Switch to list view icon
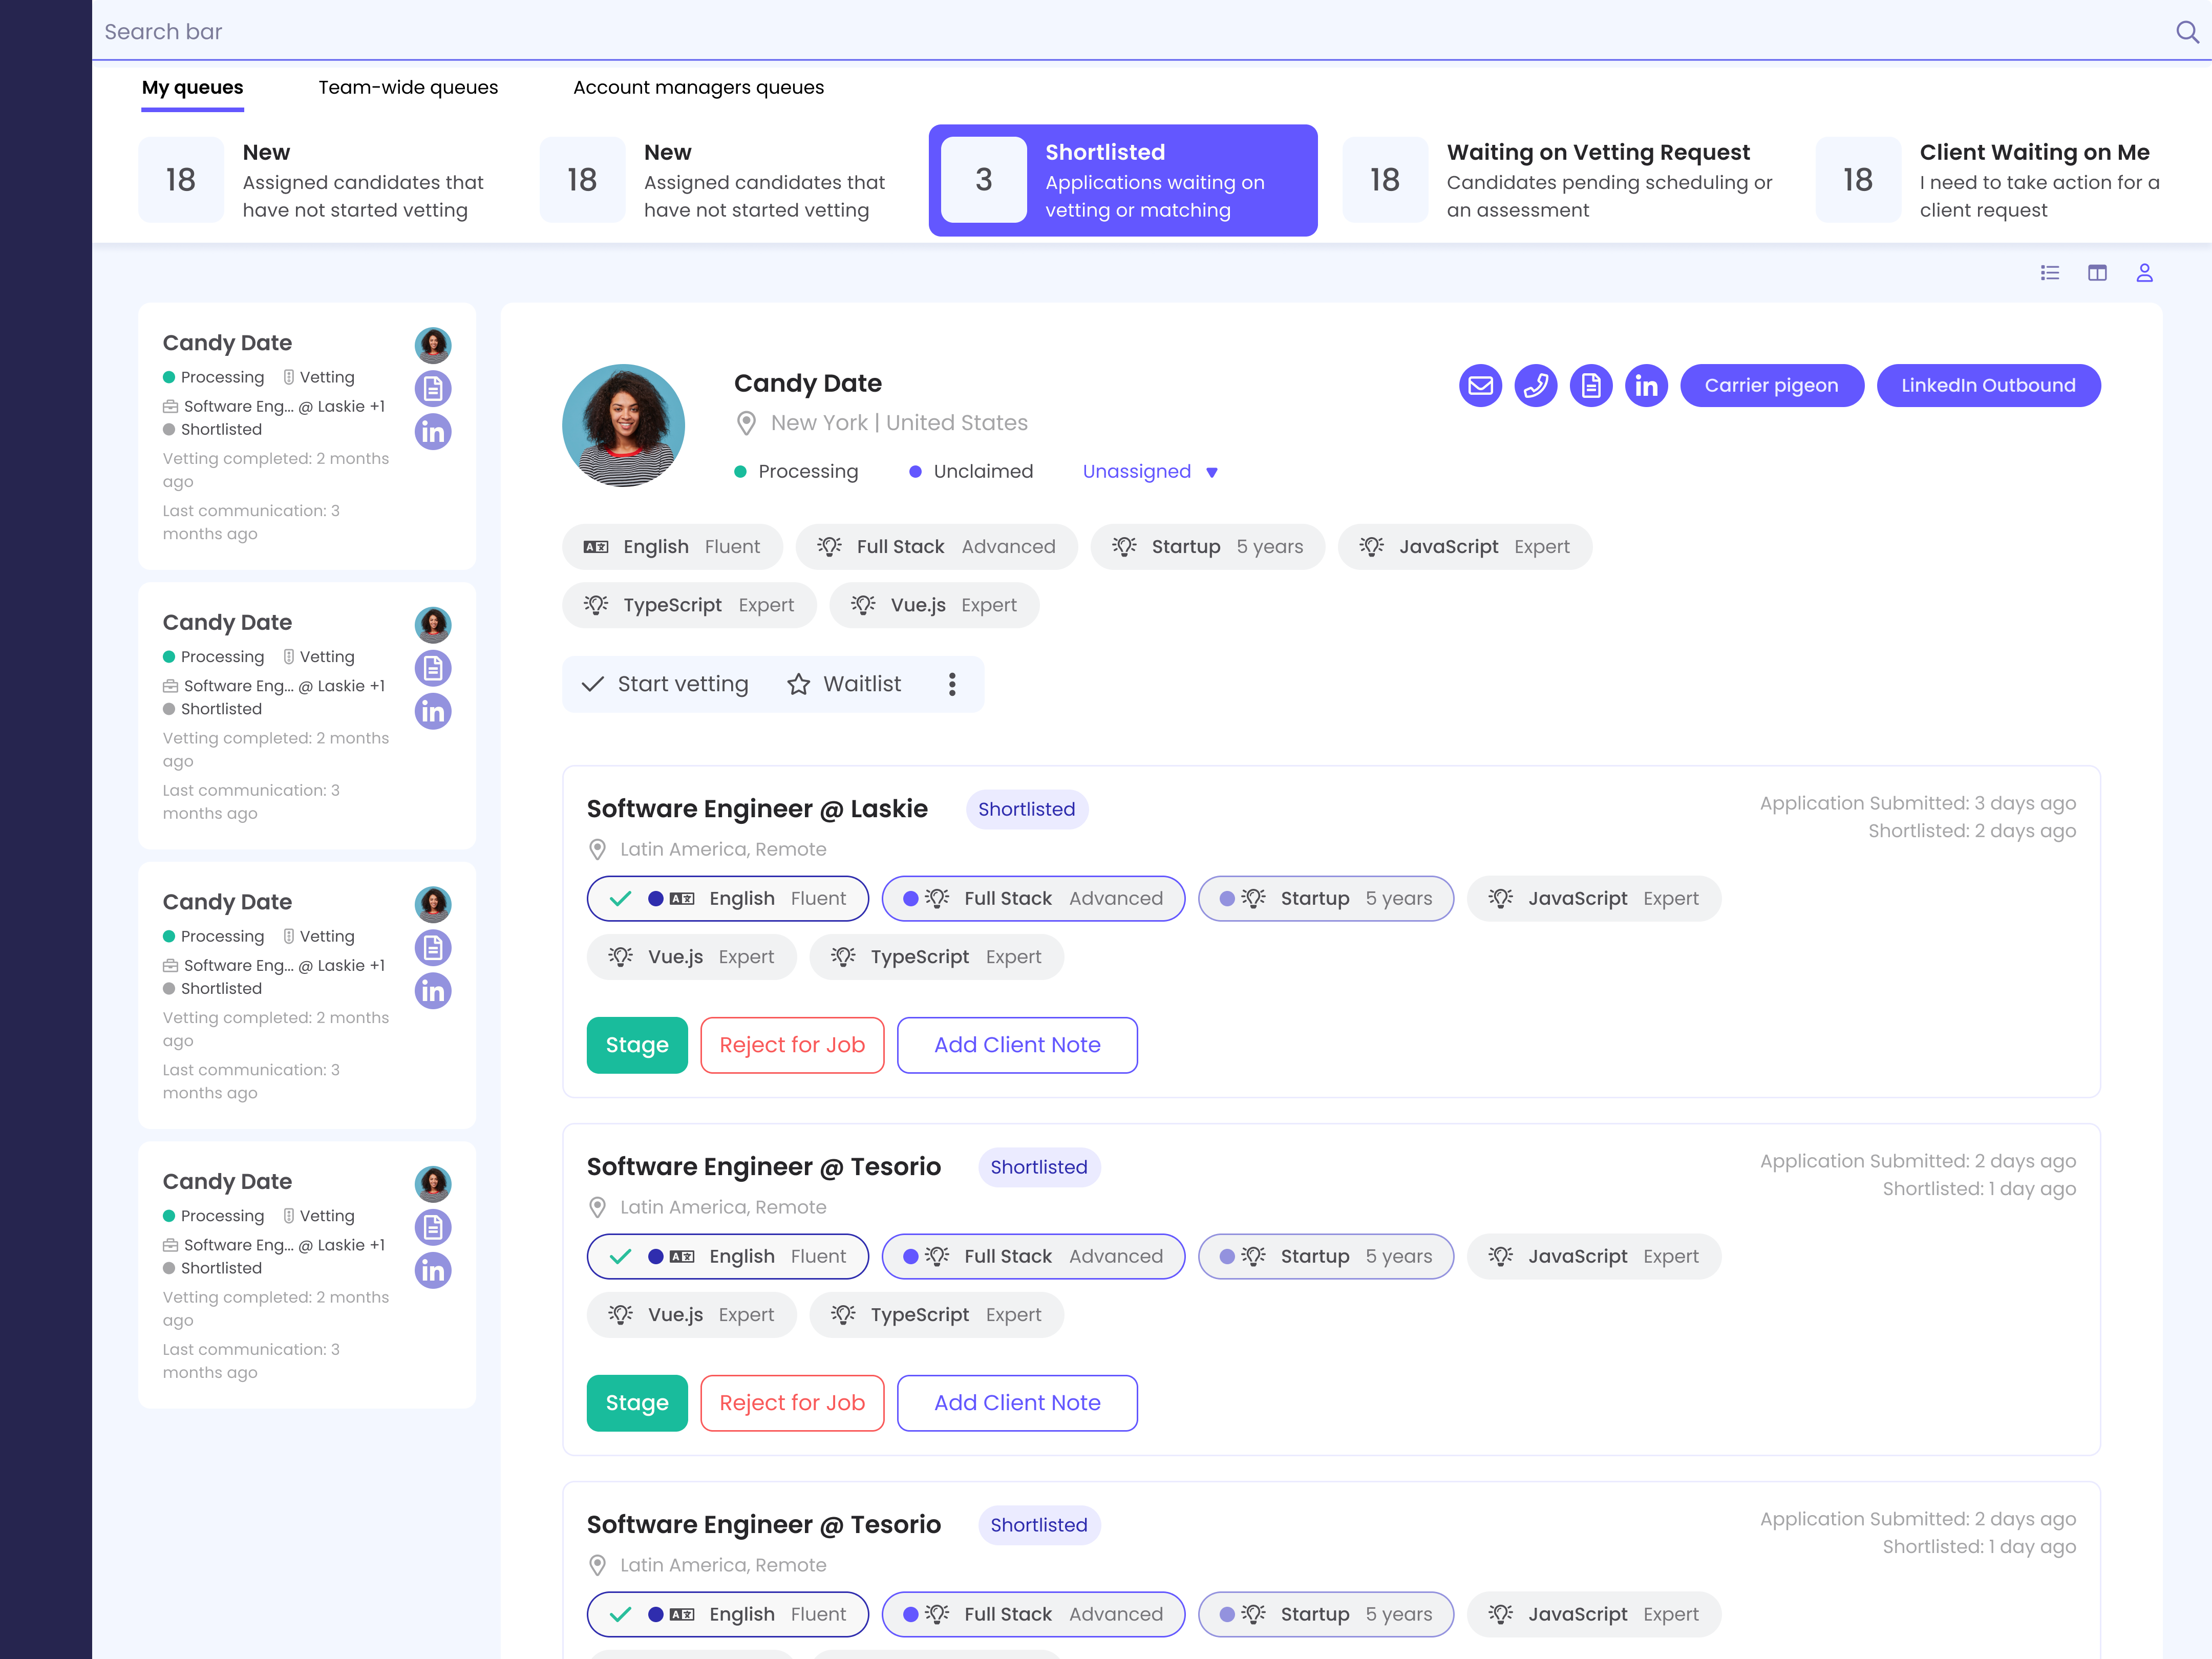The height and width of the screenshot is (1659, 2212). (2050, 273)
